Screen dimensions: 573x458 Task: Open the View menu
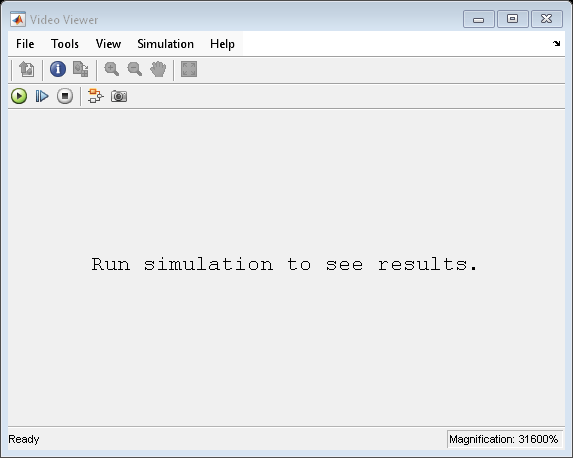(108, 44)
